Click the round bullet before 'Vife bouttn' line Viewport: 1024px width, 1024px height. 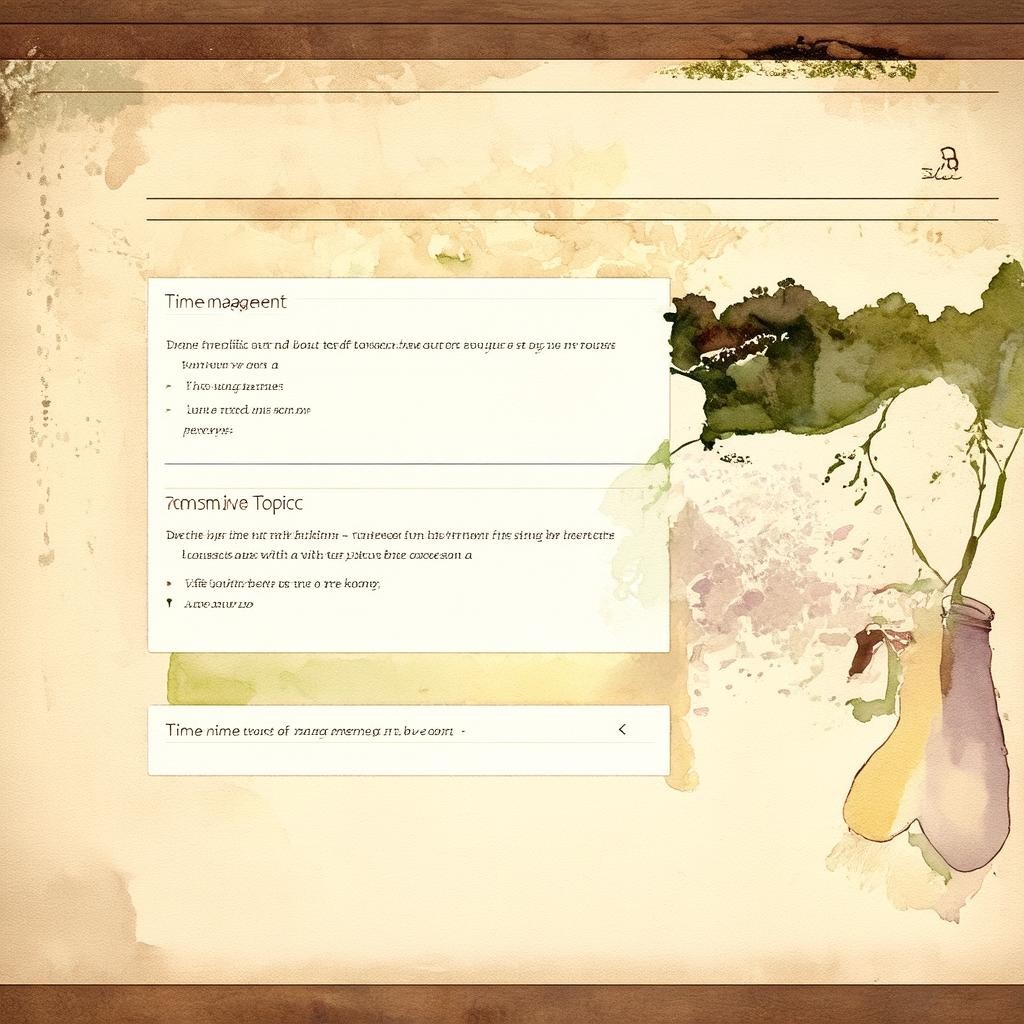169,583
